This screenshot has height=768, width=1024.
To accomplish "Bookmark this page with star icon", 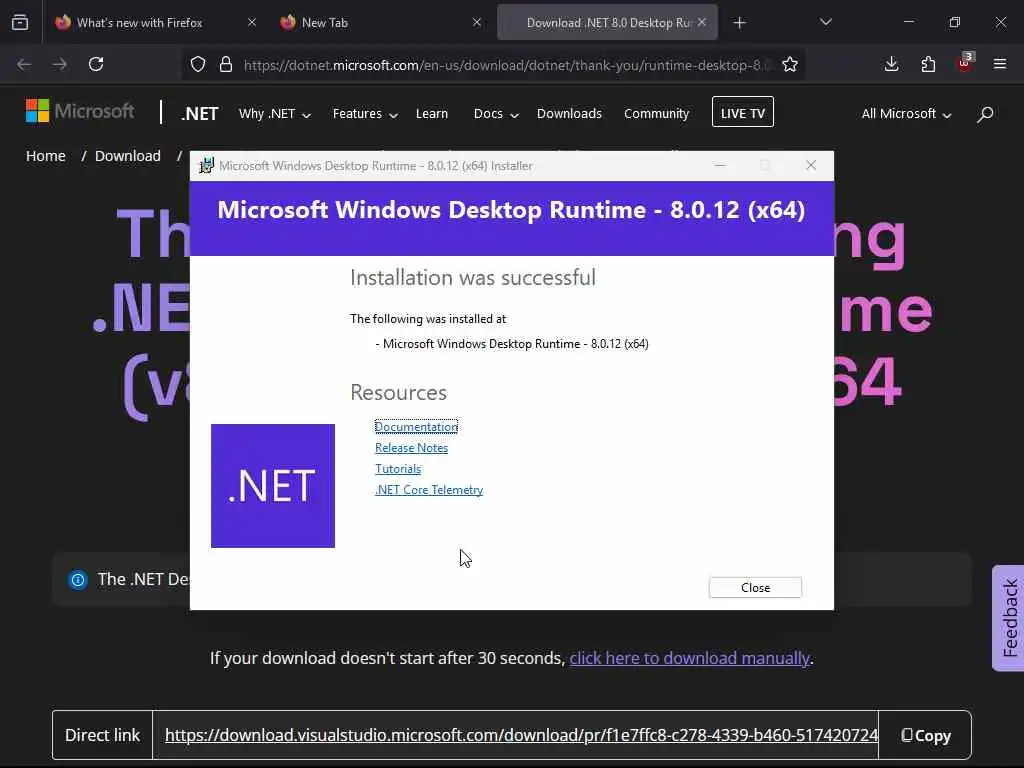I will click(790, 64).
